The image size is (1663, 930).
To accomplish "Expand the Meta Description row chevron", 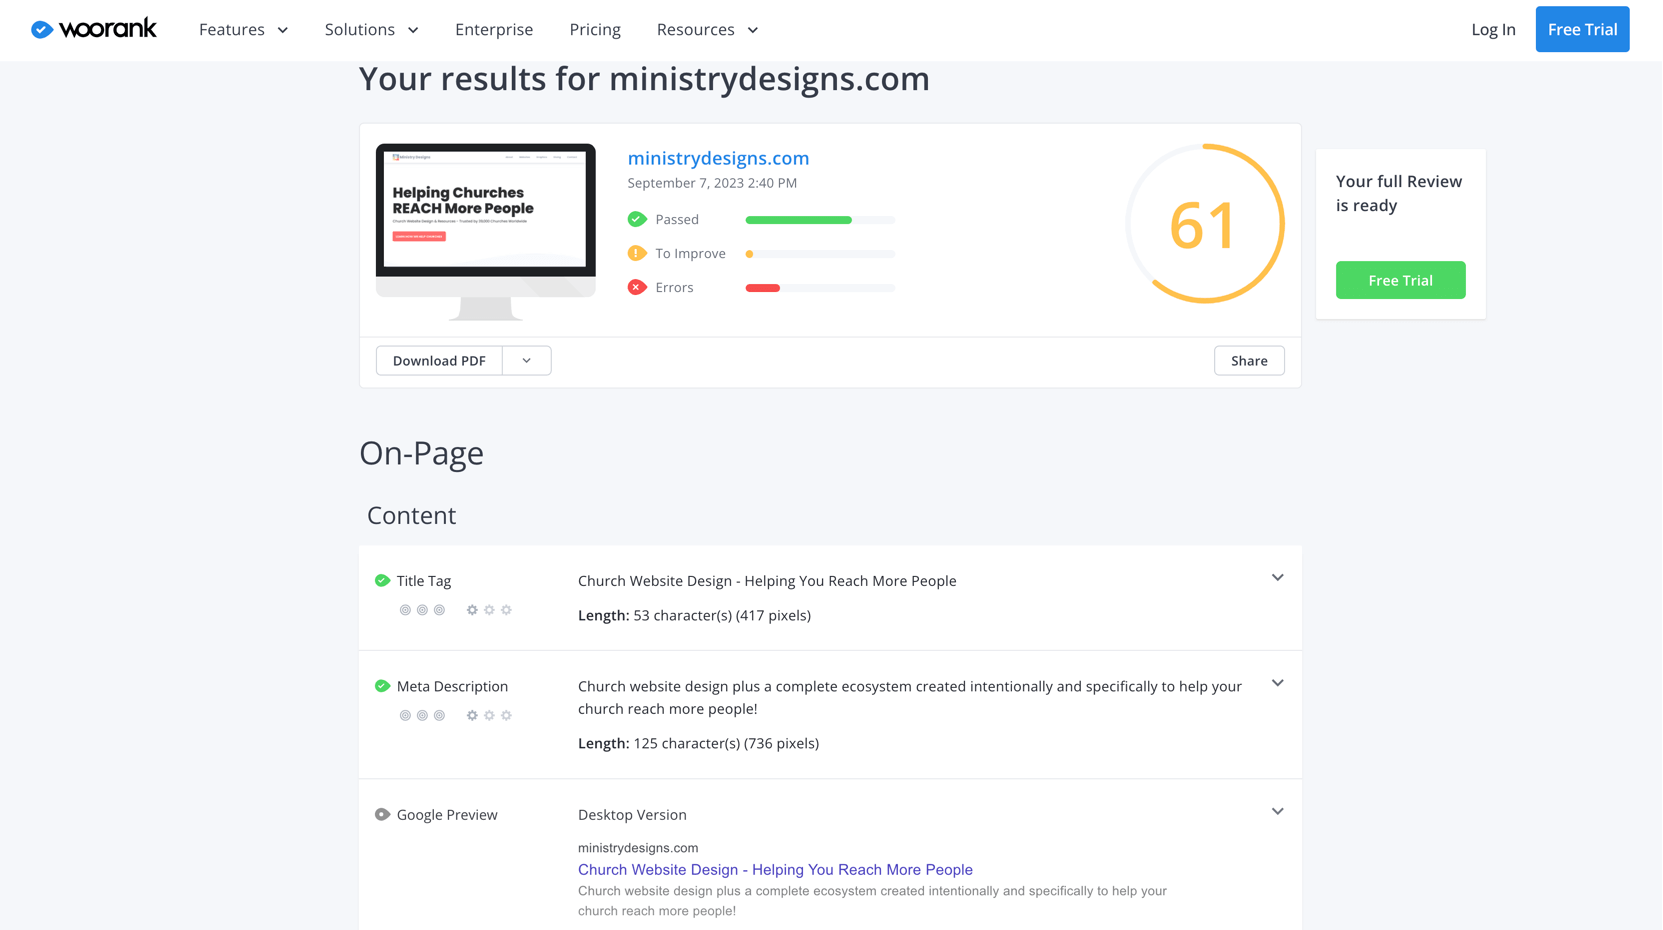I will tap(1277, 684).
